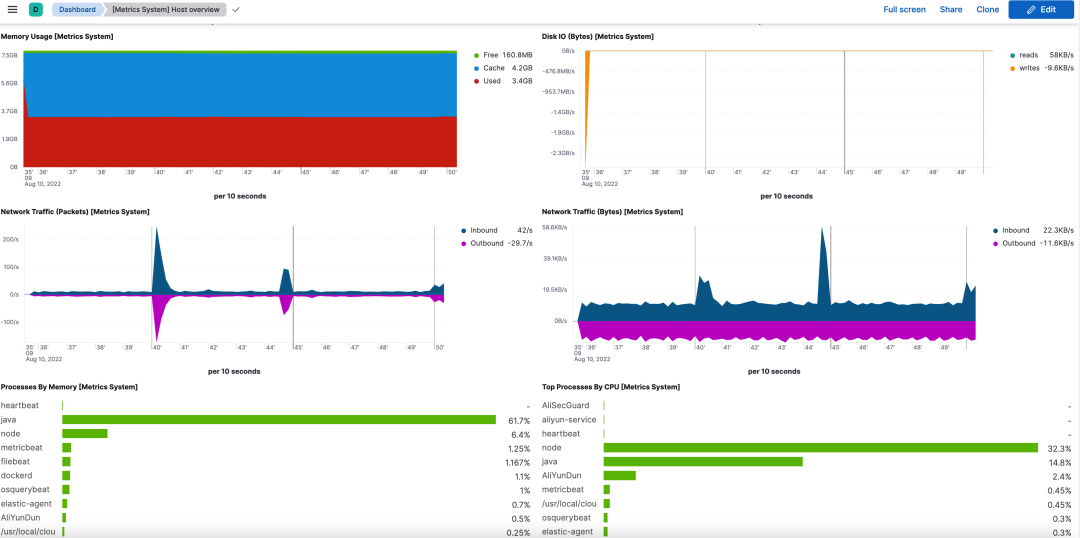Click the Share link
This screenshot has width=1080, height=538.
(x=951, y=10)
